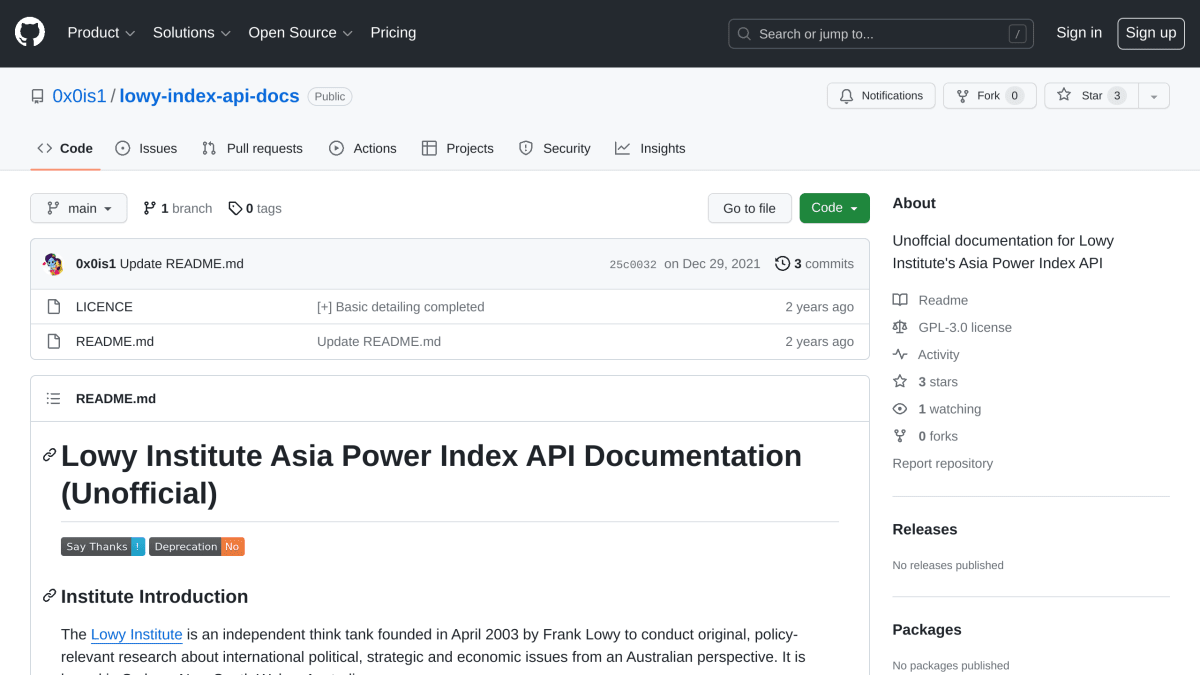Click the 0x0is1 avatar in commit row
The width and height of the screenshot is (1200, 675).
(54, 264)
